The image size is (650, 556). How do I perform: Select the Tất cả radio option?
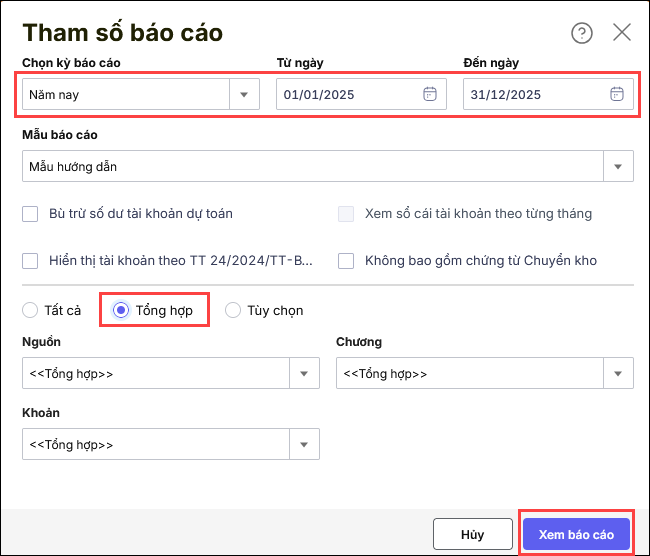click(x=30, y=310)
